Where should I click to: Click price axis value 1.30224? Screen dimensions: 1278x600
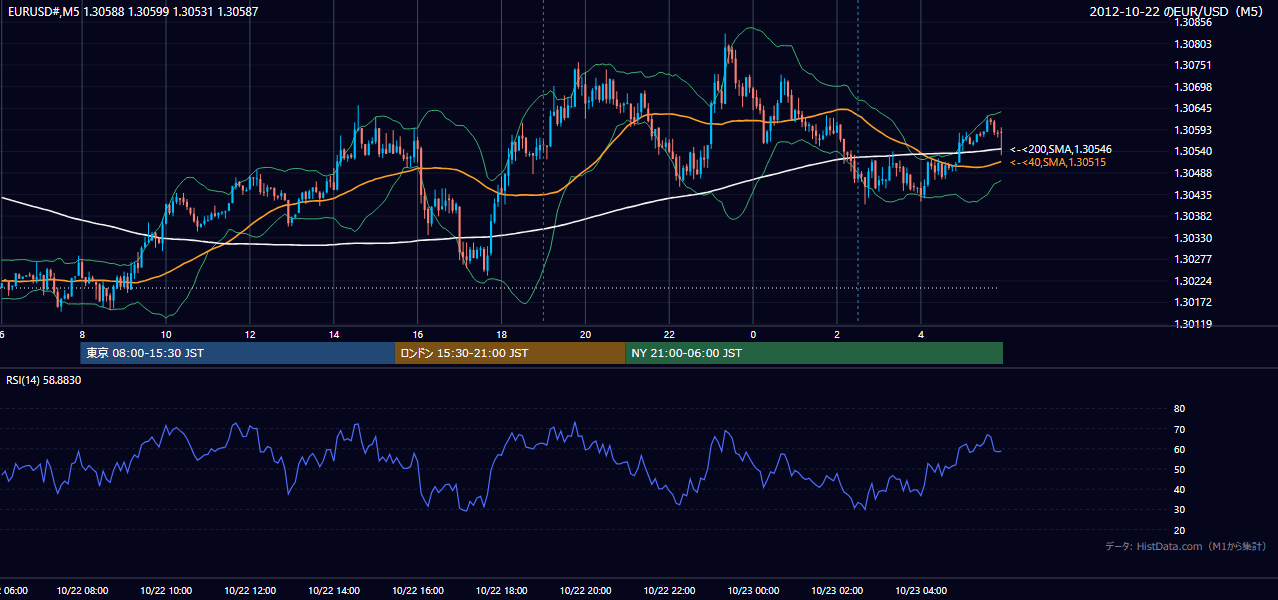coord(1194,281)
